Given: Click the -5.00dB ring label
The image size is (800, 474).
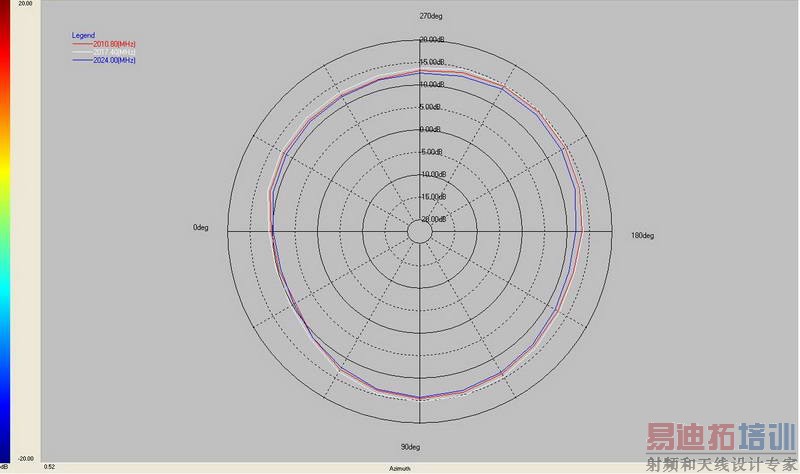Looking at the screenshot, I should pyautogui.click(x=431, y=152).
